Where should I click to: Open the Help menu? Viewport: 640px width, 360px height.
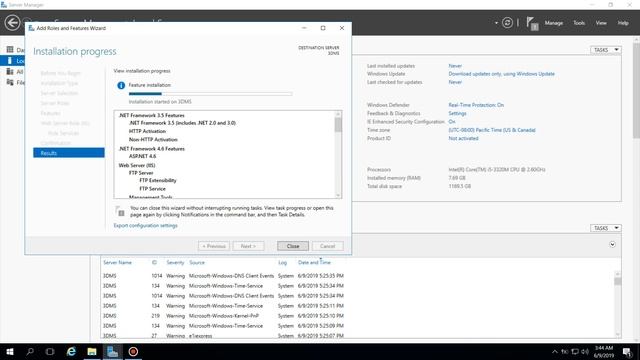point(623,23)
